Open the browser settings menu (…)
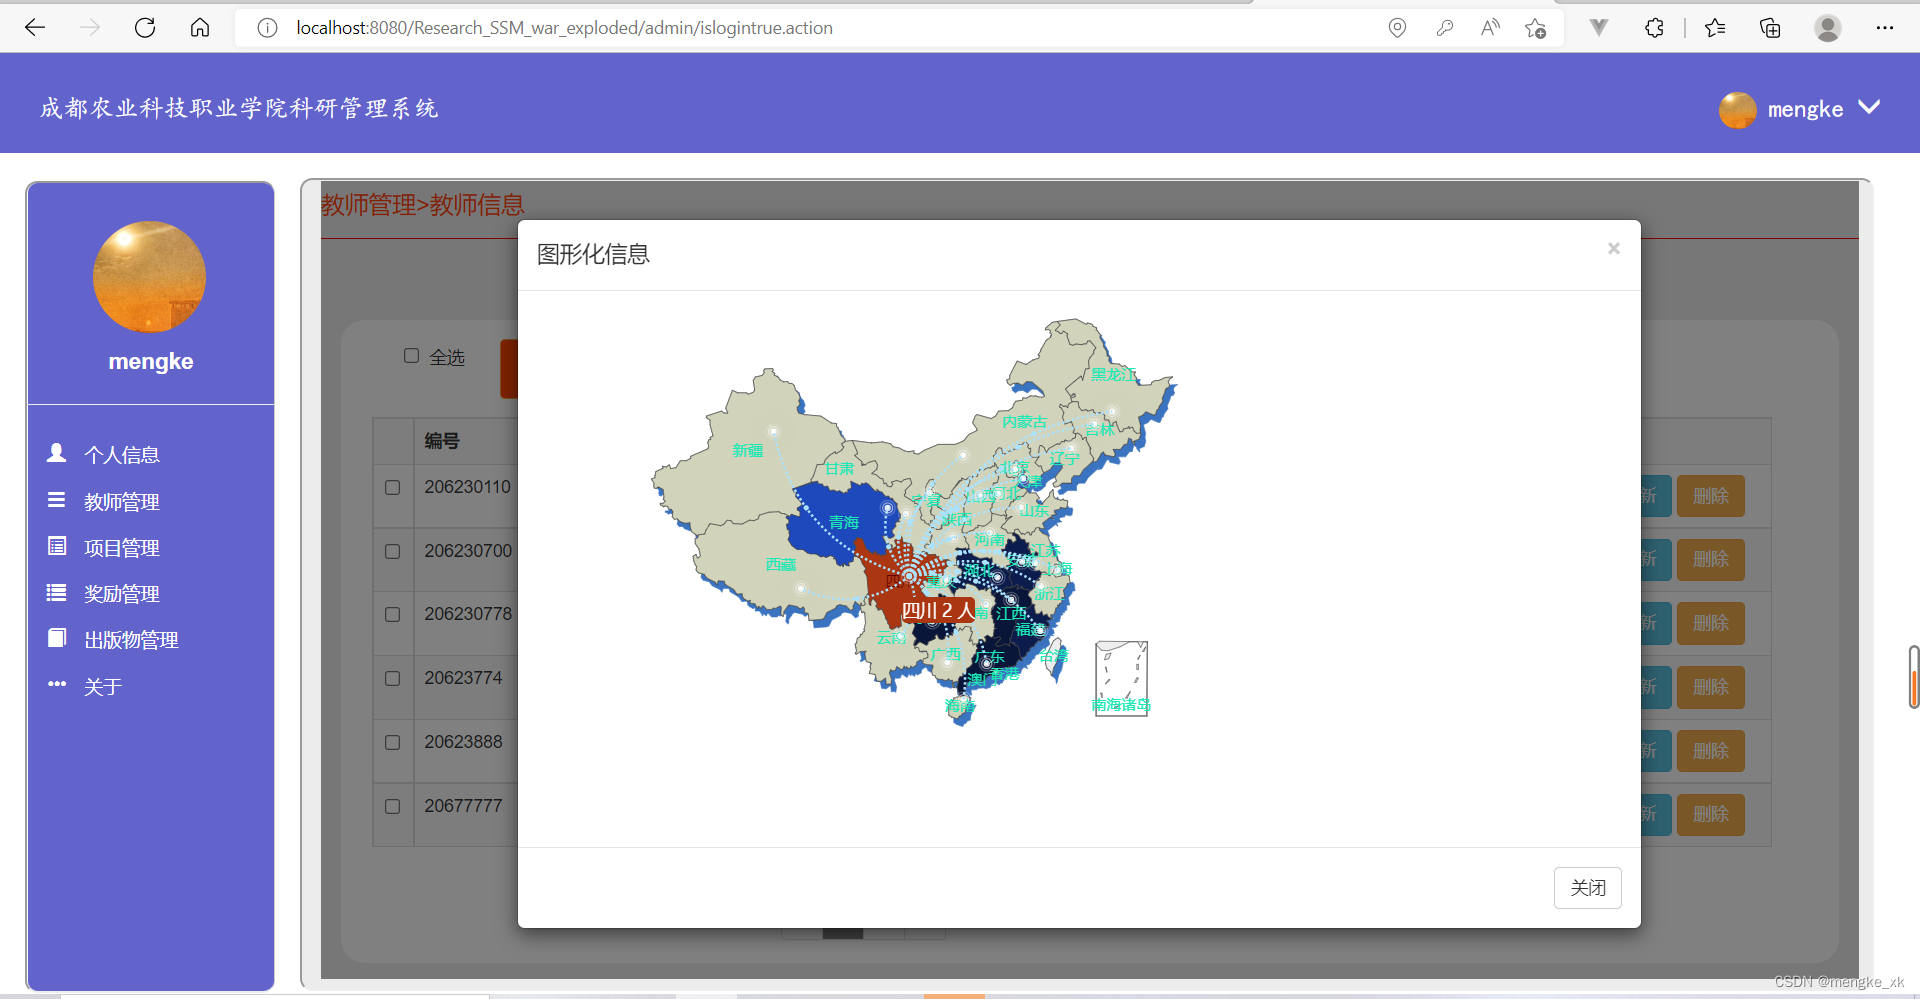1920x999 pixels. tap(1886, 27)
